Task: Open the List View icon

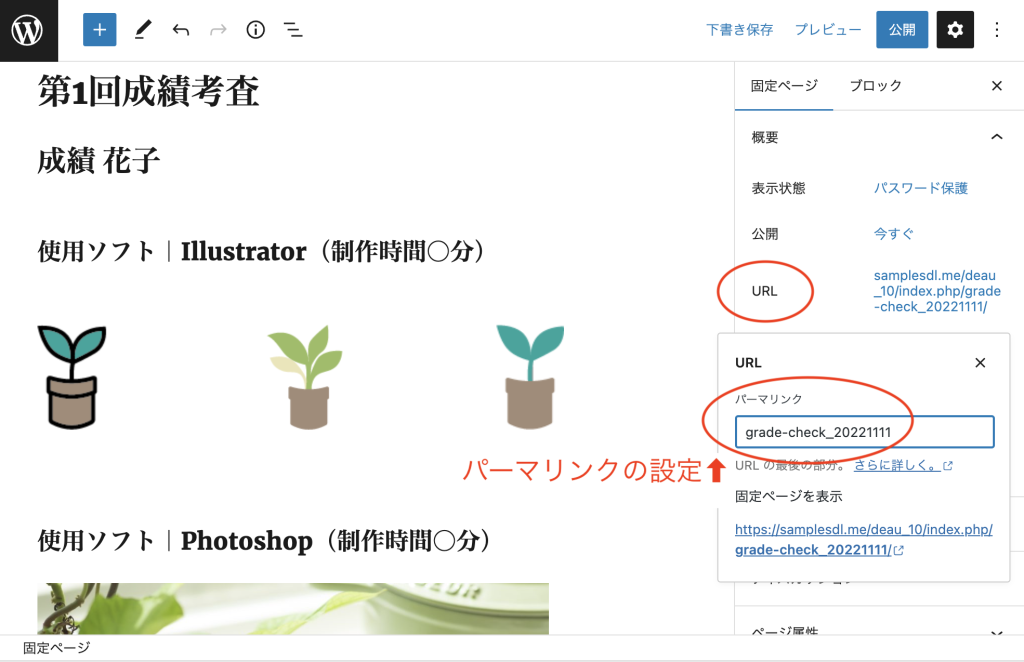Action: coord(292,30)
